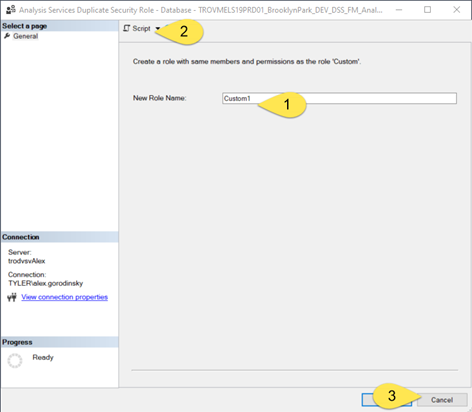Viewport: 472px width, 412px height.
Task: Minimize the Duplicate Security Role dialog
Action: click(399, 10)
